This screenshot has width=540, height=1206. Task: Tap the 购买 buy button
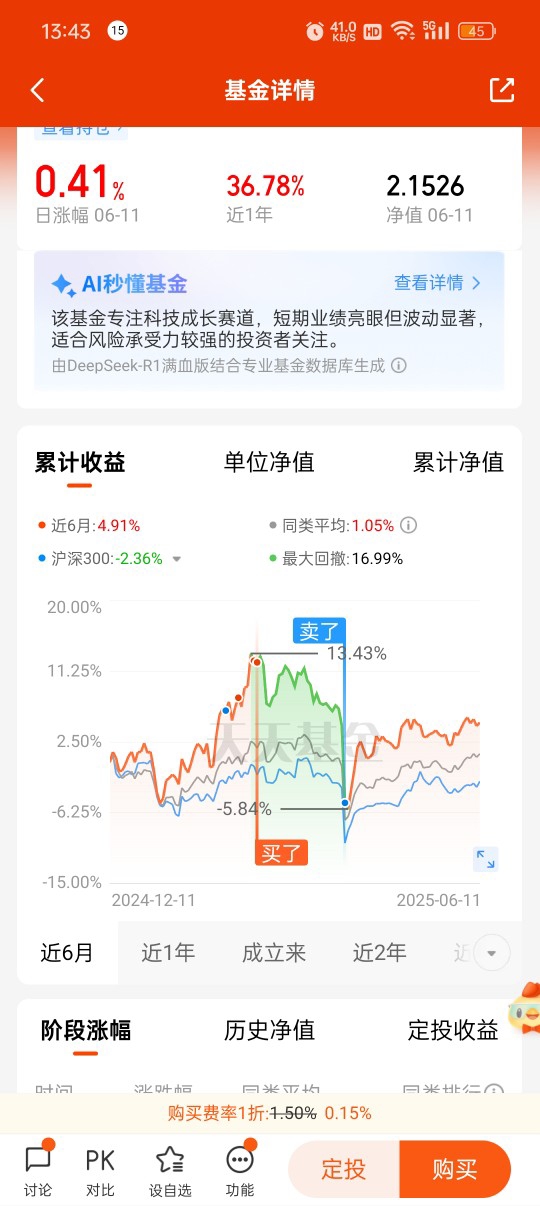click(455, 1169)
